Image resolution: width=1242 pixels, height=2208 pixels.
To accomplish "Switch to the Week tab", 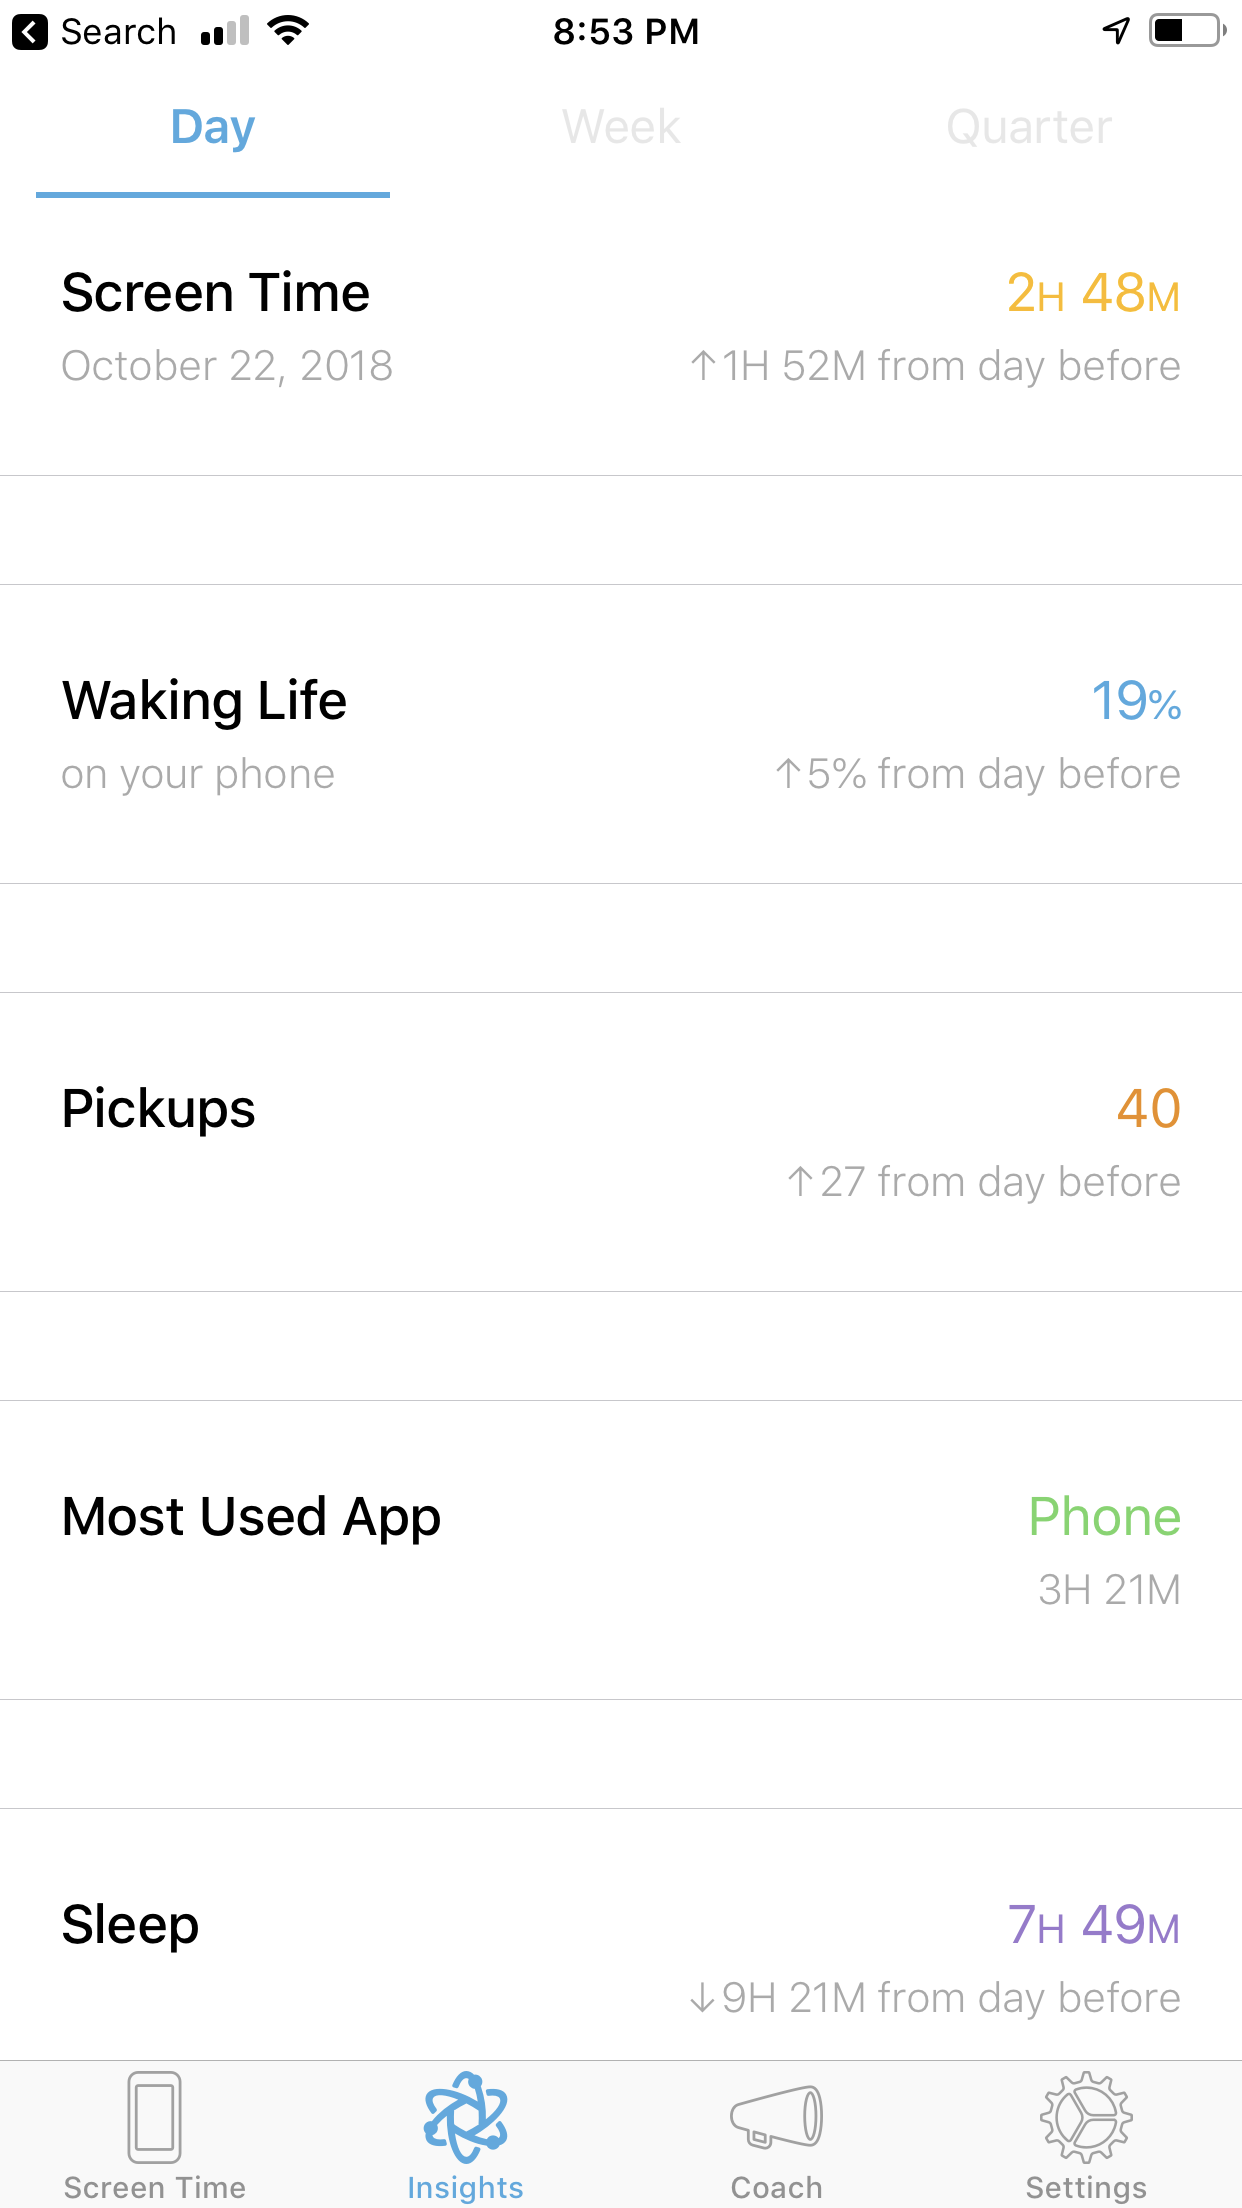I will 621,127.
